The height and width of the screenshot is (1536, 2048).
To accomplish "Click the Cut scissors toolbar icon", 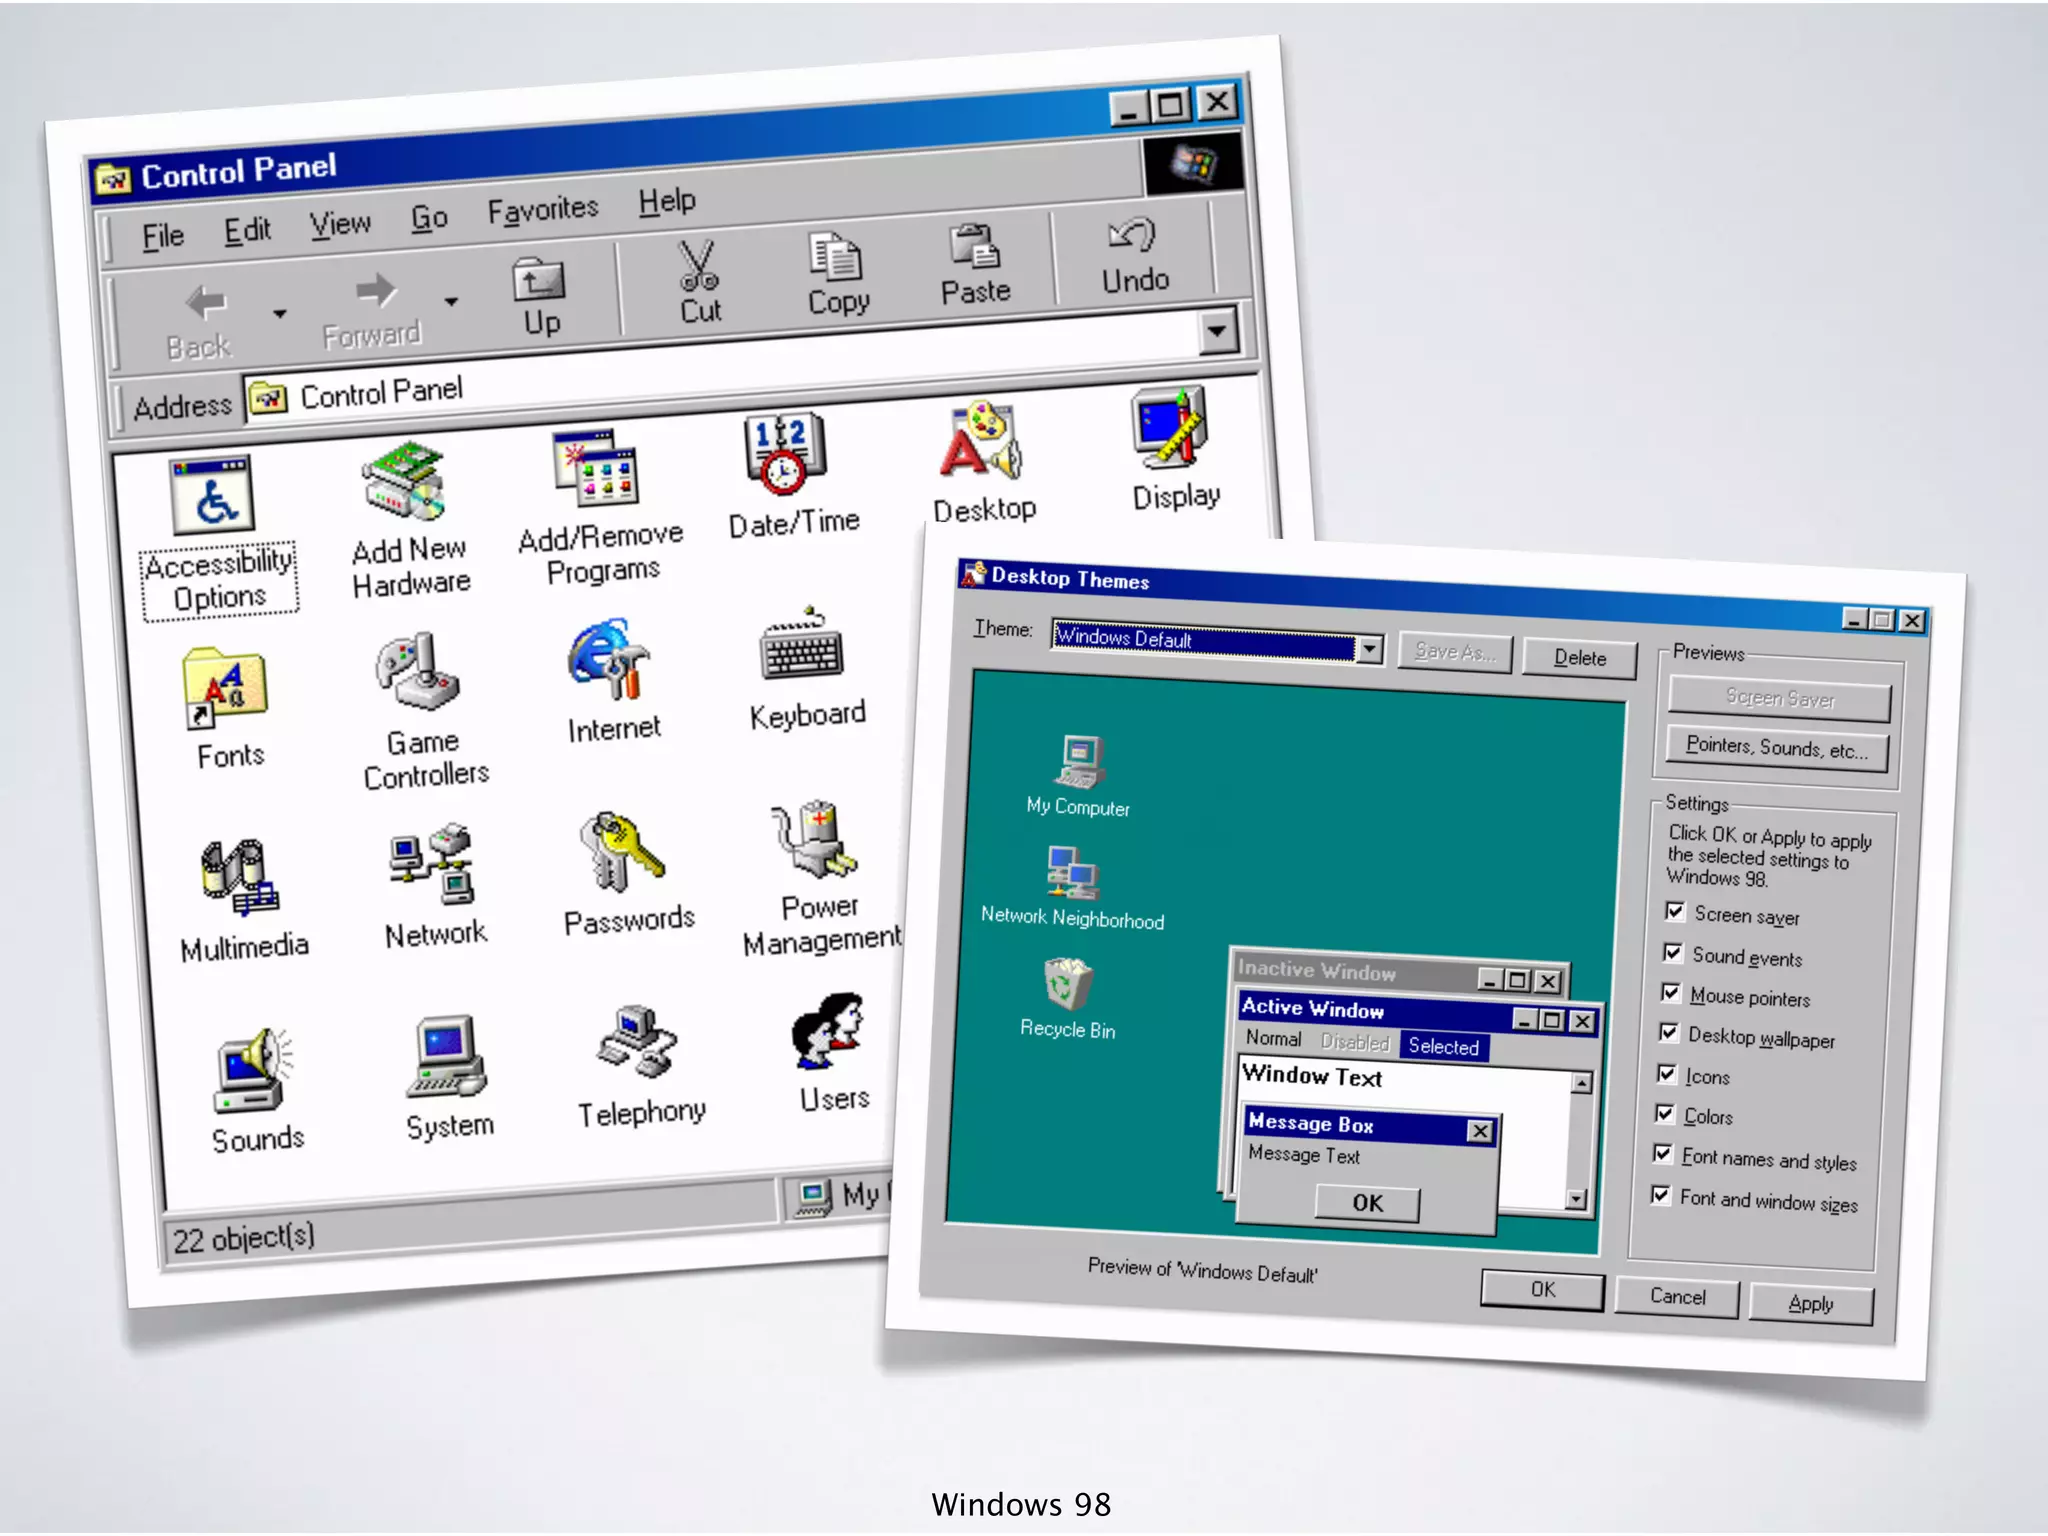I will 698,267.
